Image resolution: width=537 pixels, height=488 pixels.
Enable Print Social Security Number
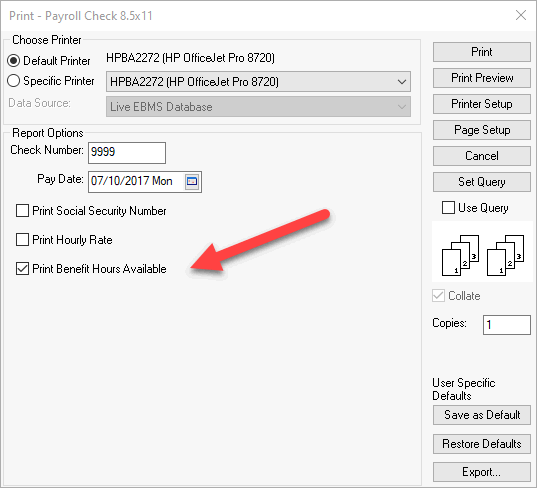(x=22, y=211)
